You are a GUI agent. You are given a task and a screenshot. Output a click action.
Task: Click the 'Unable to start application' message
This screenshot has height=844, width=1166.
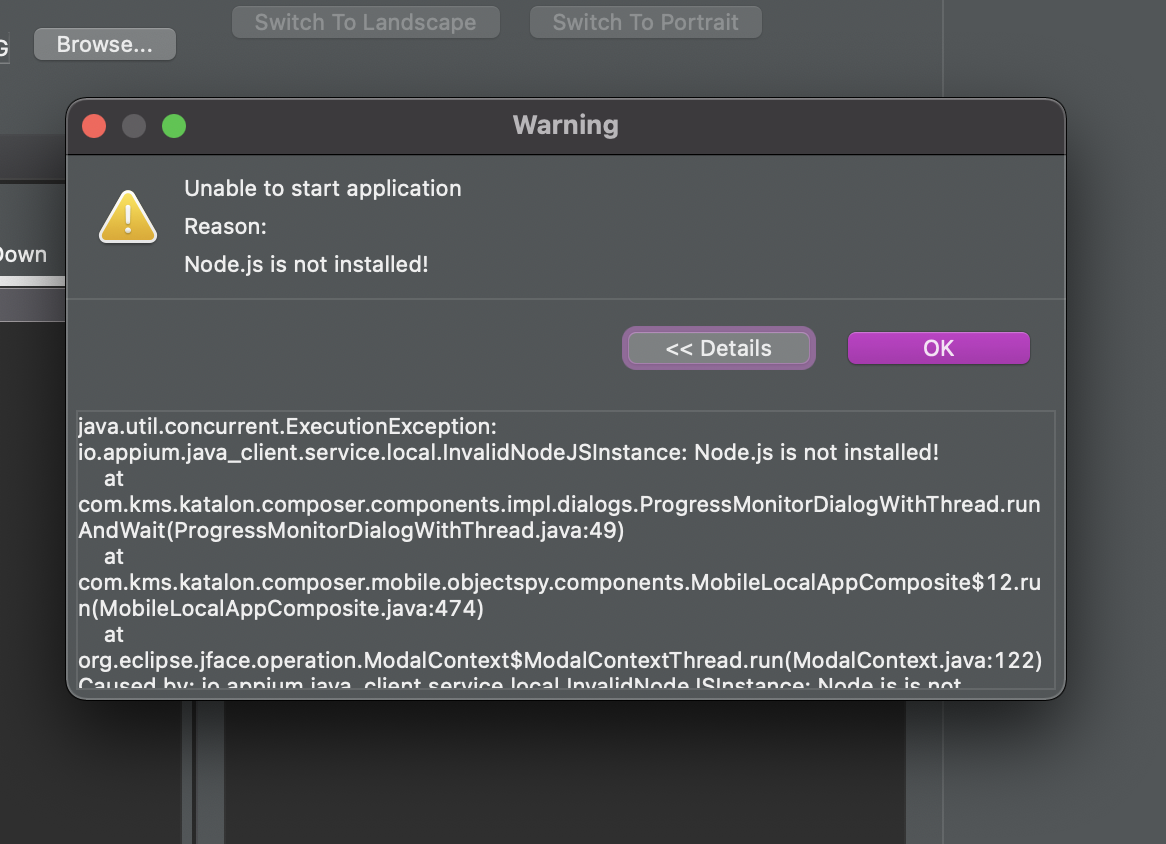(323, 188)
